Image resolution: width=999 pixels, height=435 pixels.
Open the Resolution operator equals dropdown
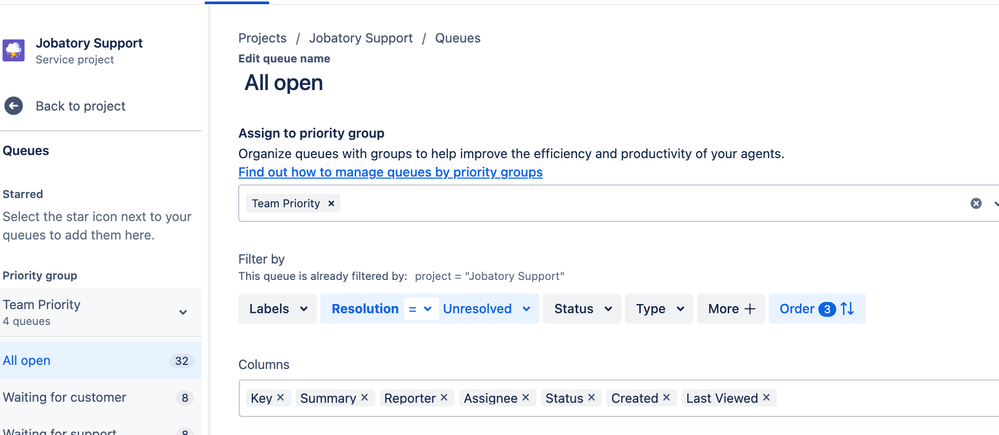[x=421, y=309]
